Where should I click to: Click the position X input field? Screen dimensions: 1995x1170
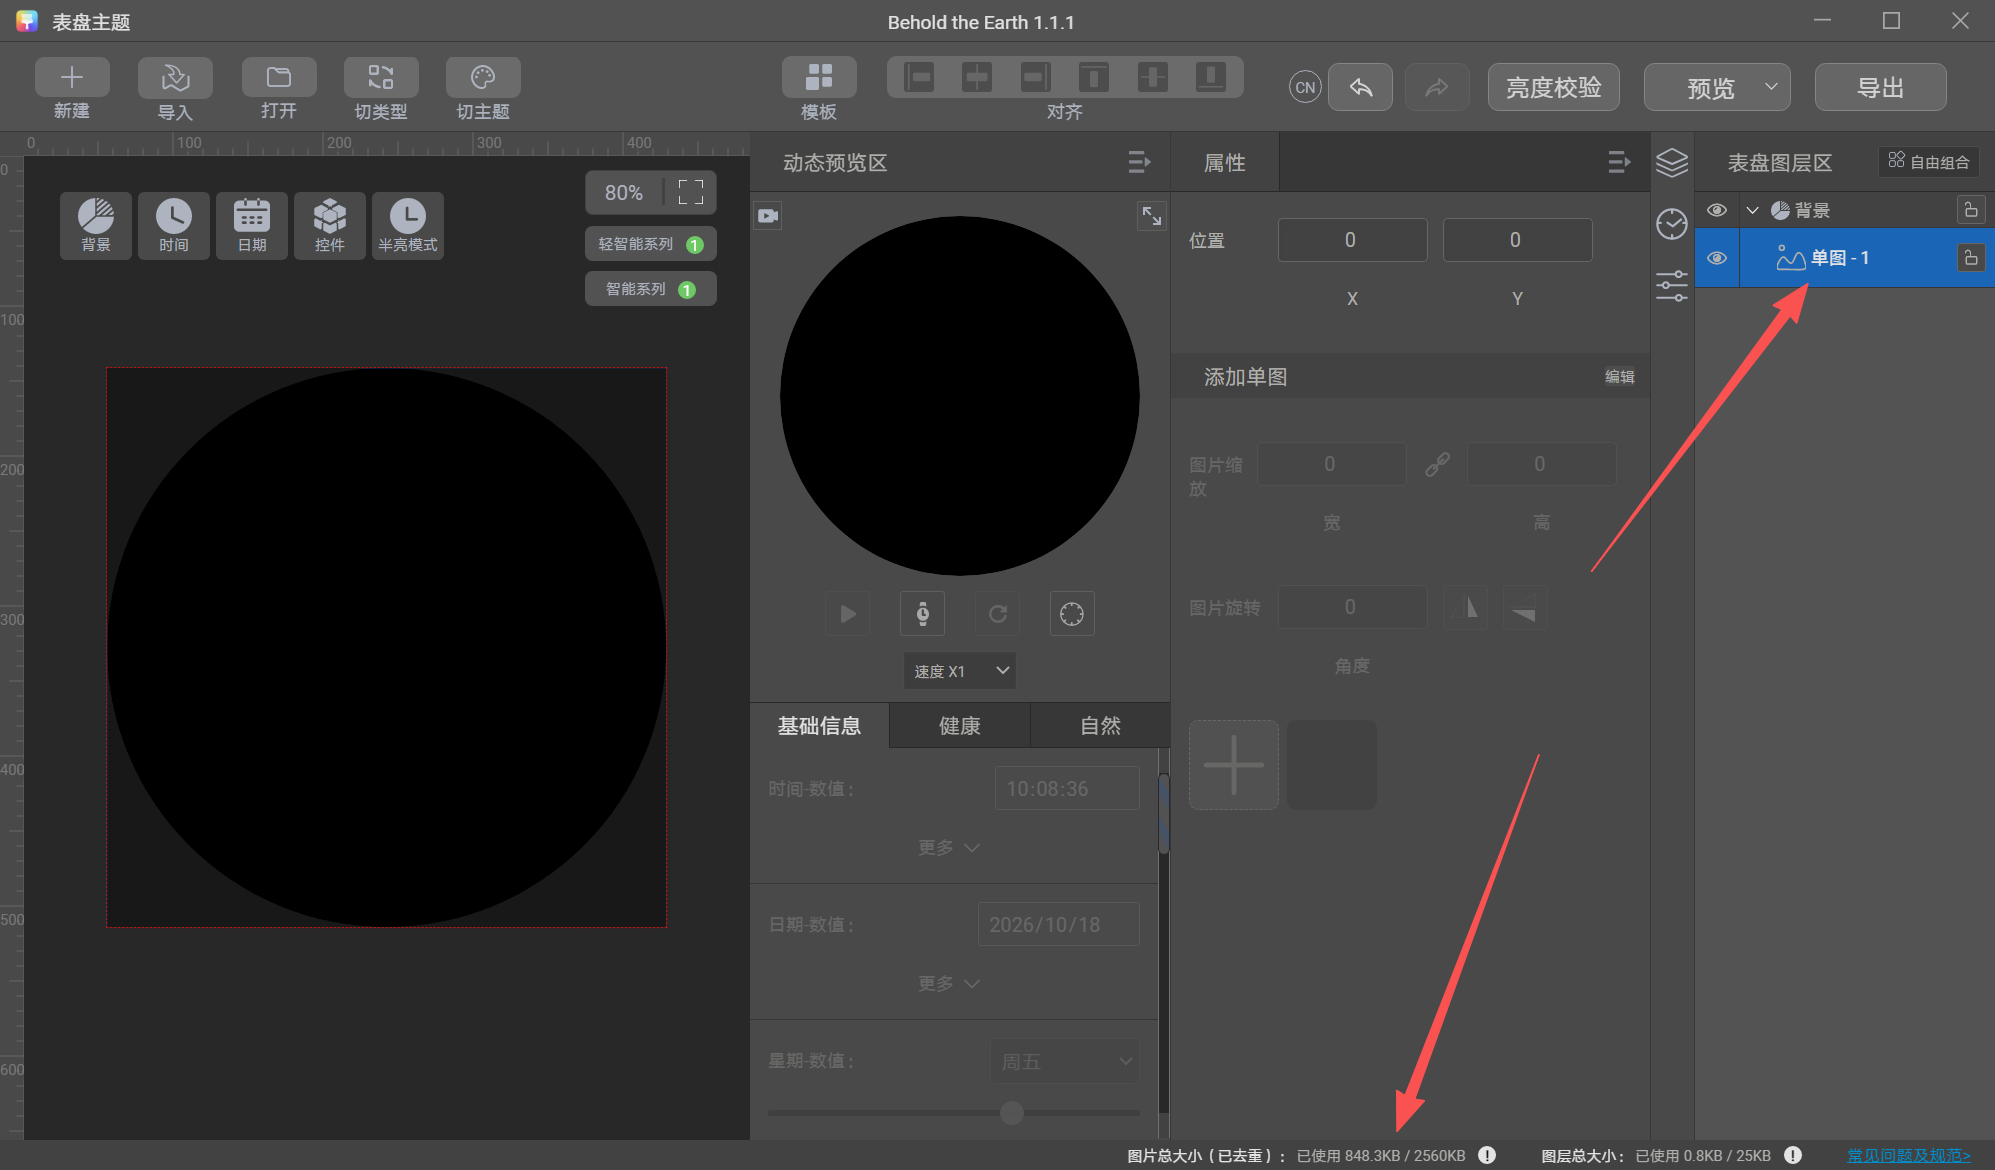click(1352, 240)
